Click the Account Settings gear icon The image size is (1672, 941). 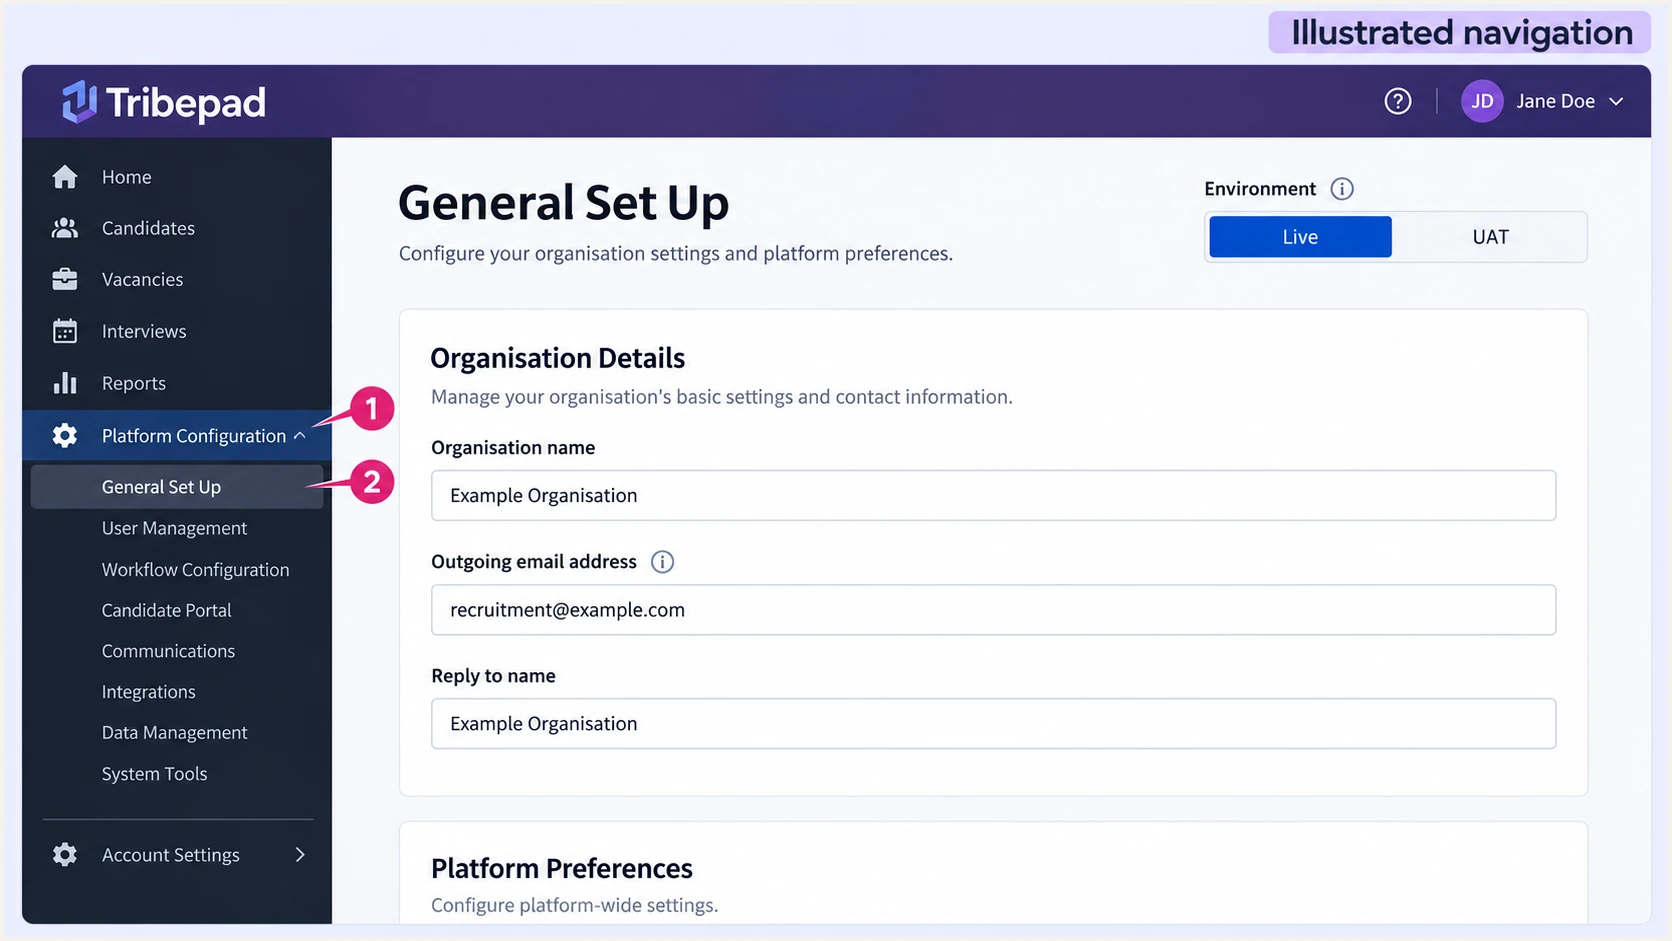click(65, 855)
